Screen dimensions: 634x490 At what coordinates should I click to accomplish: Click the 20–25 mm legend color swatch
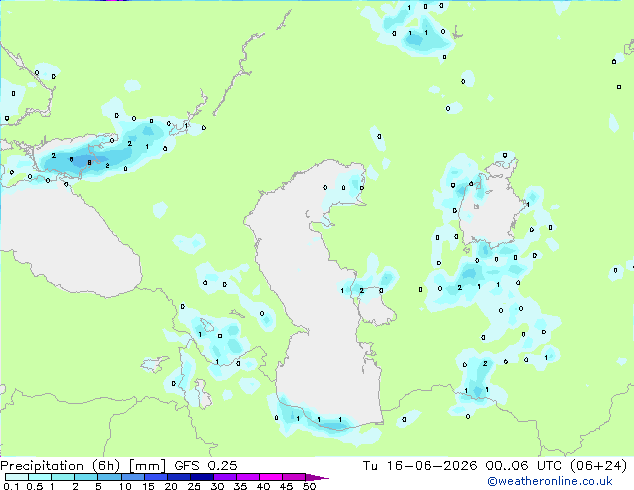pyautogui.click(x=178, y=477)
